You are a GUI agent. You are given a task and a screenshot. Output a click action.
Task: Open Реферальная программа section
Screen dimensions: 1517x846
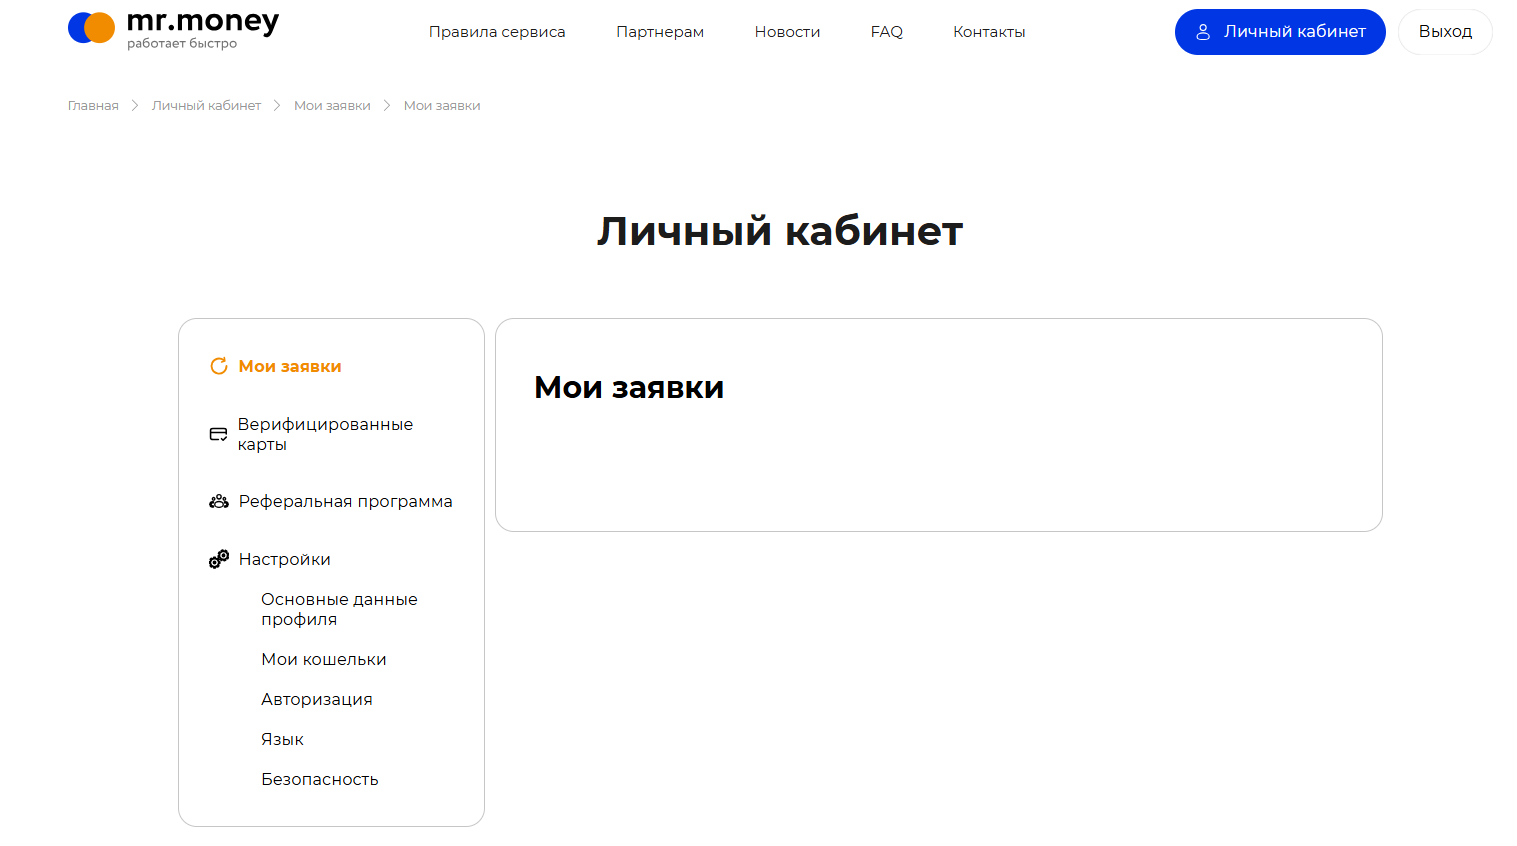pyautogui.click(x=345, y=501)
